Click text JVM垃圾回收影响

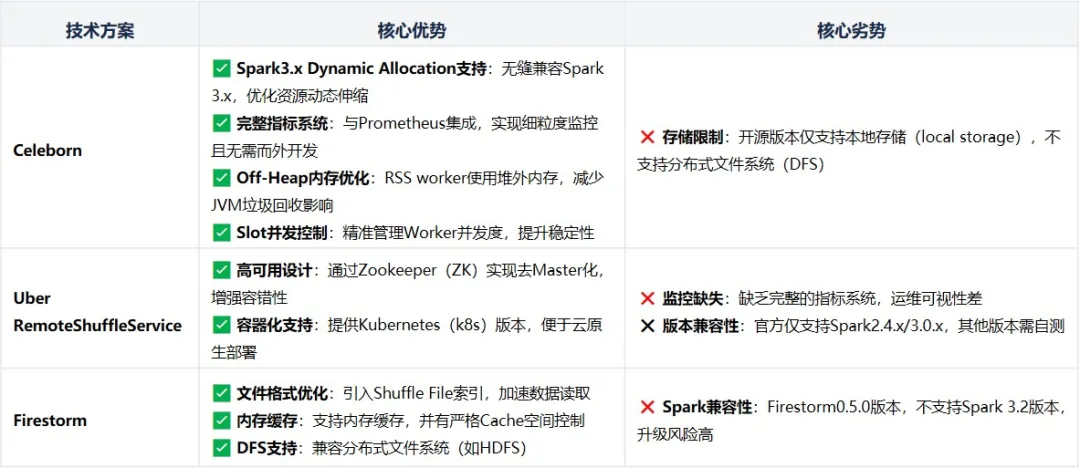pyautogui.click(x=273, y=205)
